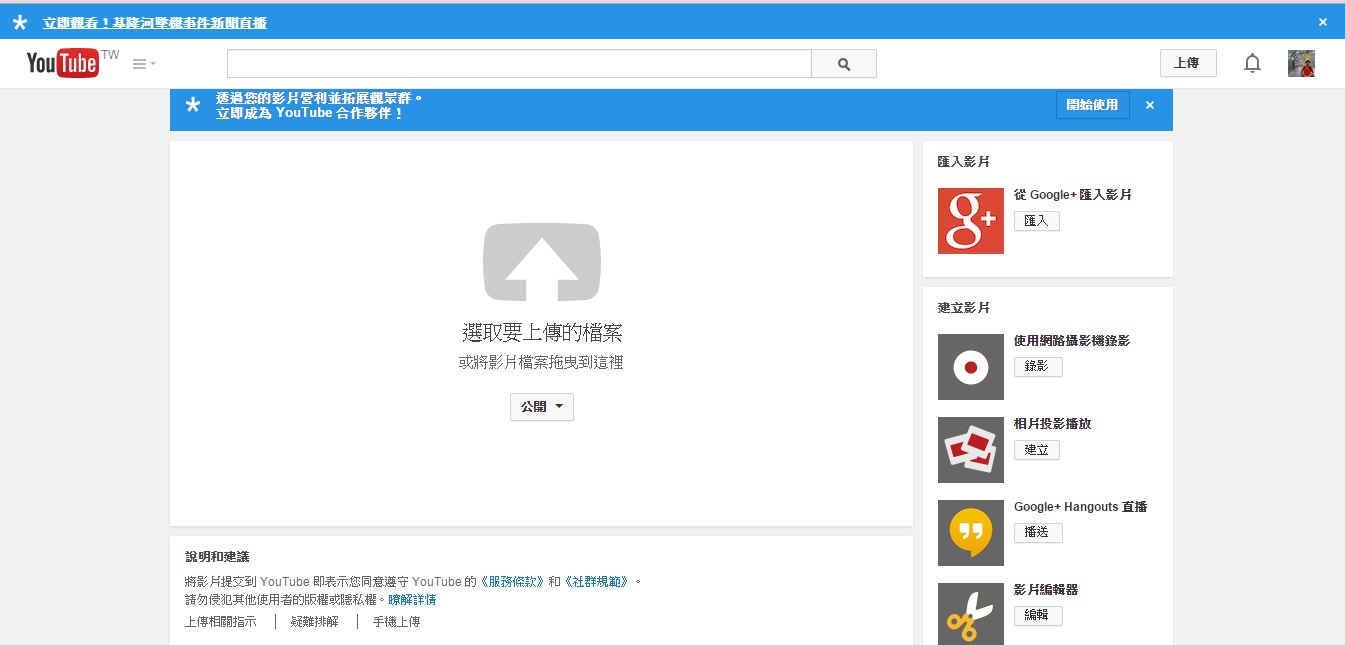Viewport: 1345px width, 645px height.
Task: Click the 建立 button
Action: pos(1036,450)
